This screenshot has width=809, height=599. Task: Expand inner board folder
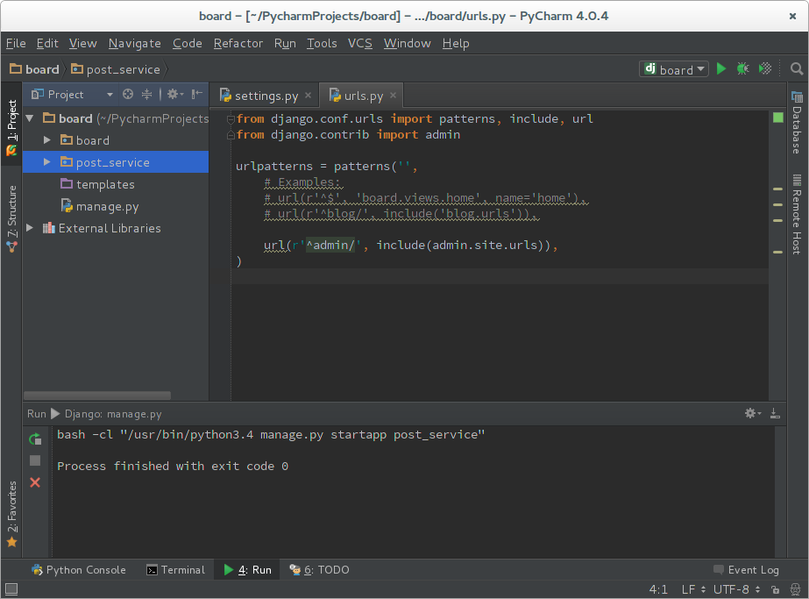(47, 140)
